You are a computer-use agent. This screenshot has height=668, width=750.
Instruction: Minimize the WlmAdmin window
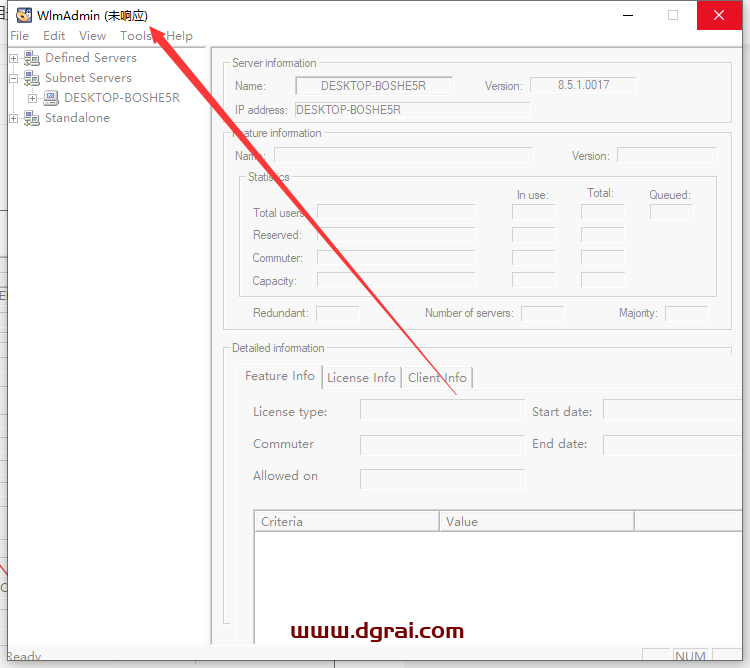(628, 15)
